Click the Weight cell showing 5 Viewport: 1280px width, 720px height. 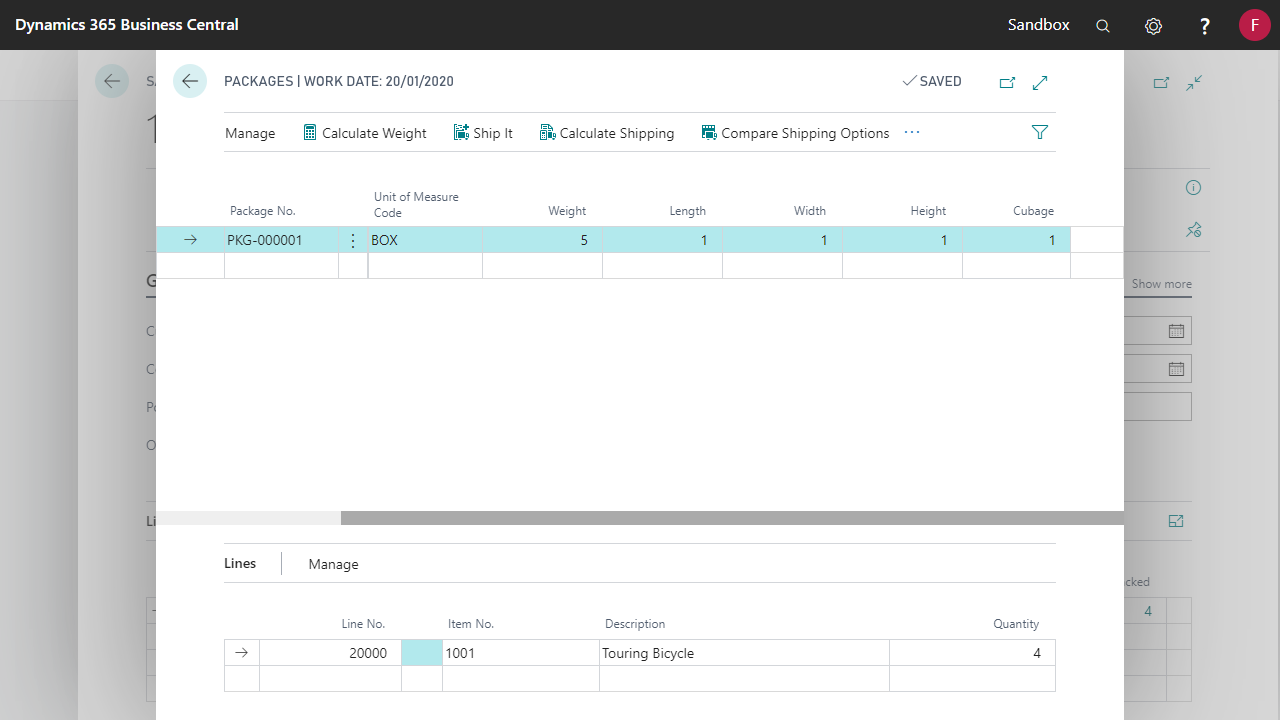(543, 240)
